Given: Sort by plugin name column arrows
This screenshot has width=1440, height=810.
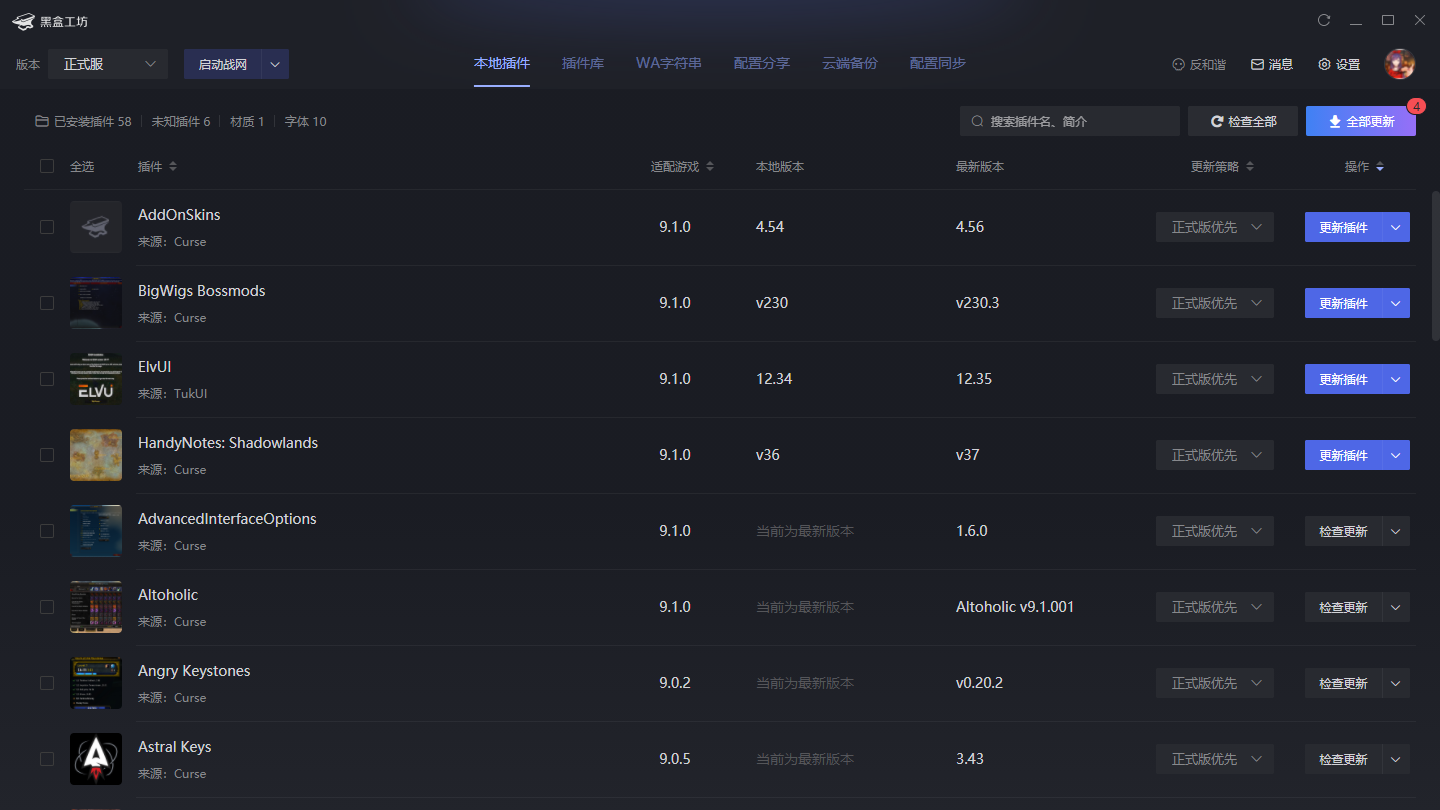Looking at the screenshot, I should 173,167.
